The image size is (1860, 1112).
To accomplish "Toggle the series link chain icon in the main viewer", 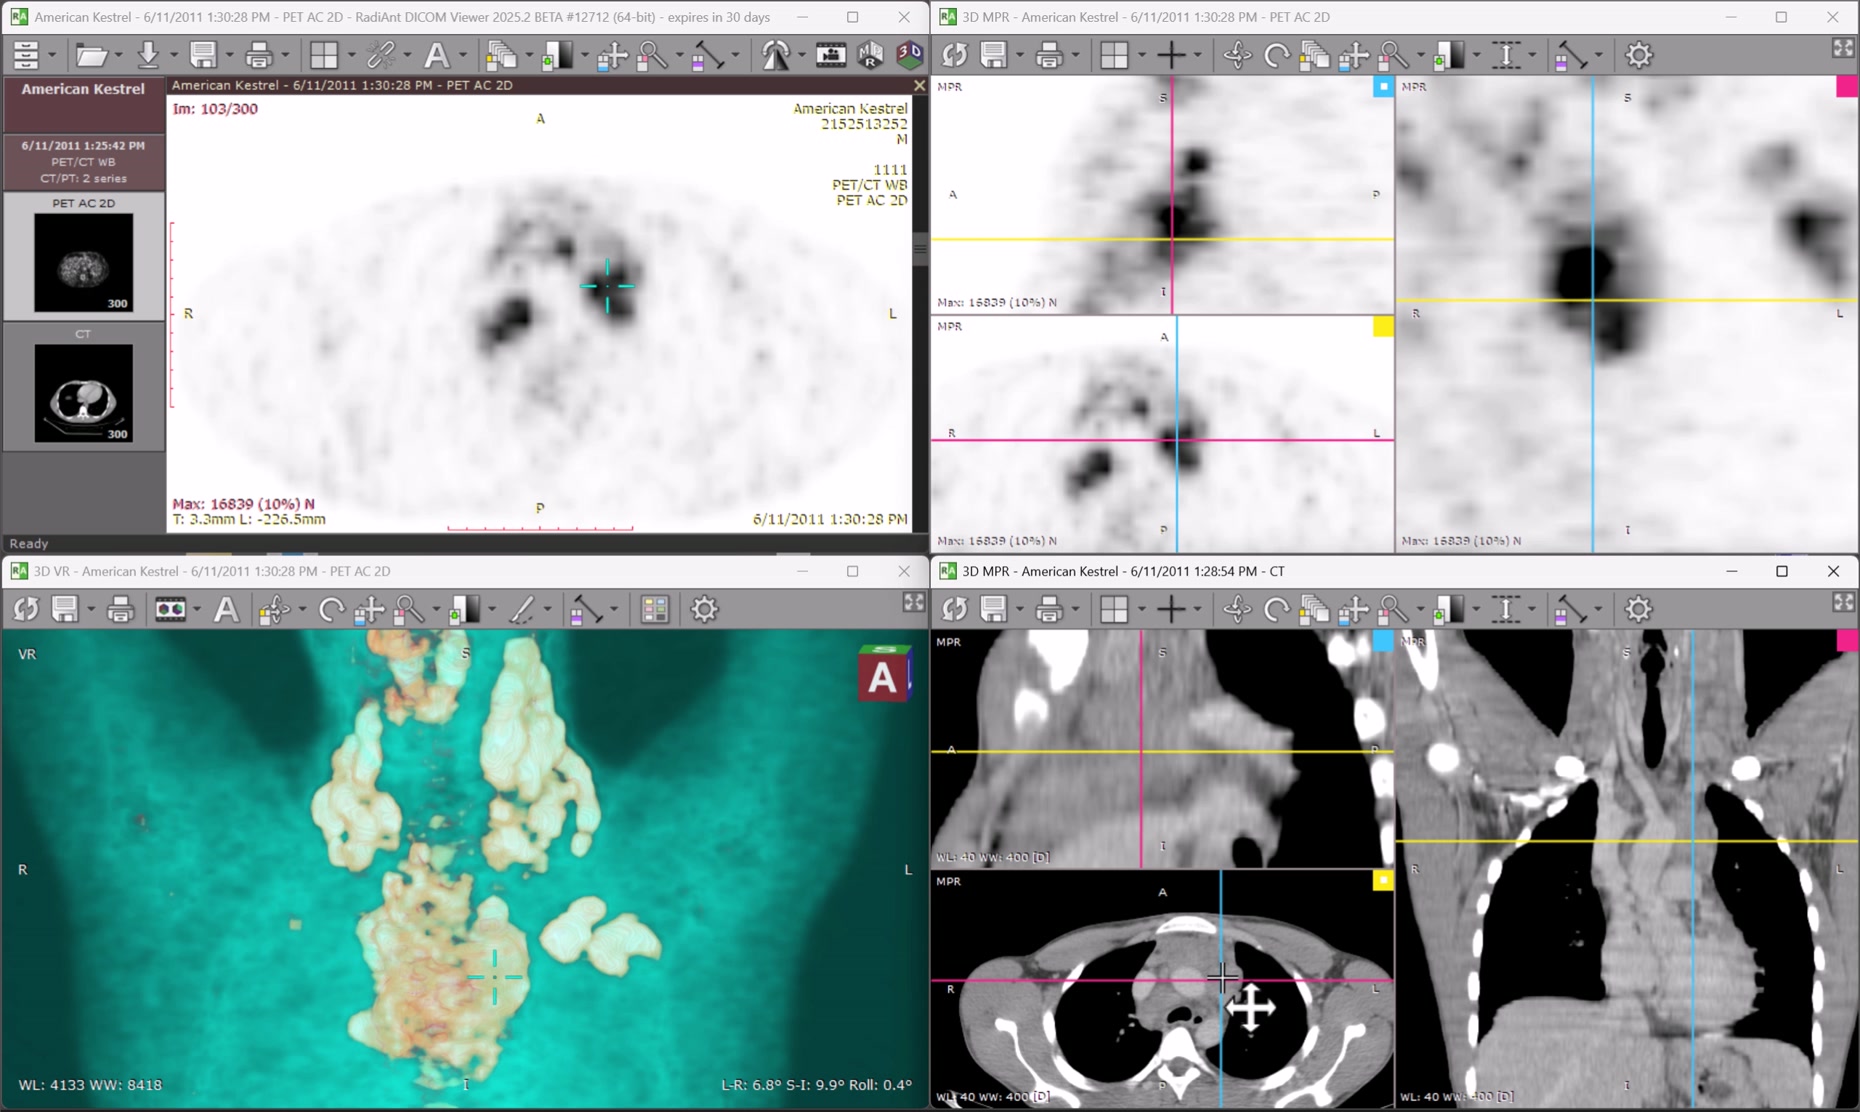I will point(381,55).
